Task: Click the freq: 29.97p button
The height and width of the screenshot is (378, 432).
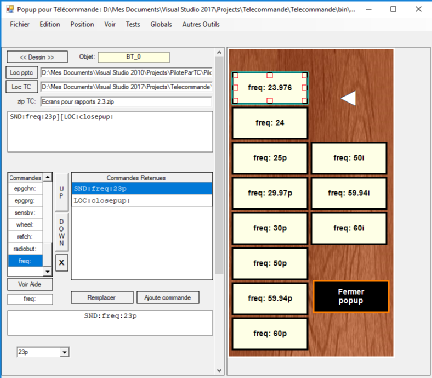Action: pos(270,193)
